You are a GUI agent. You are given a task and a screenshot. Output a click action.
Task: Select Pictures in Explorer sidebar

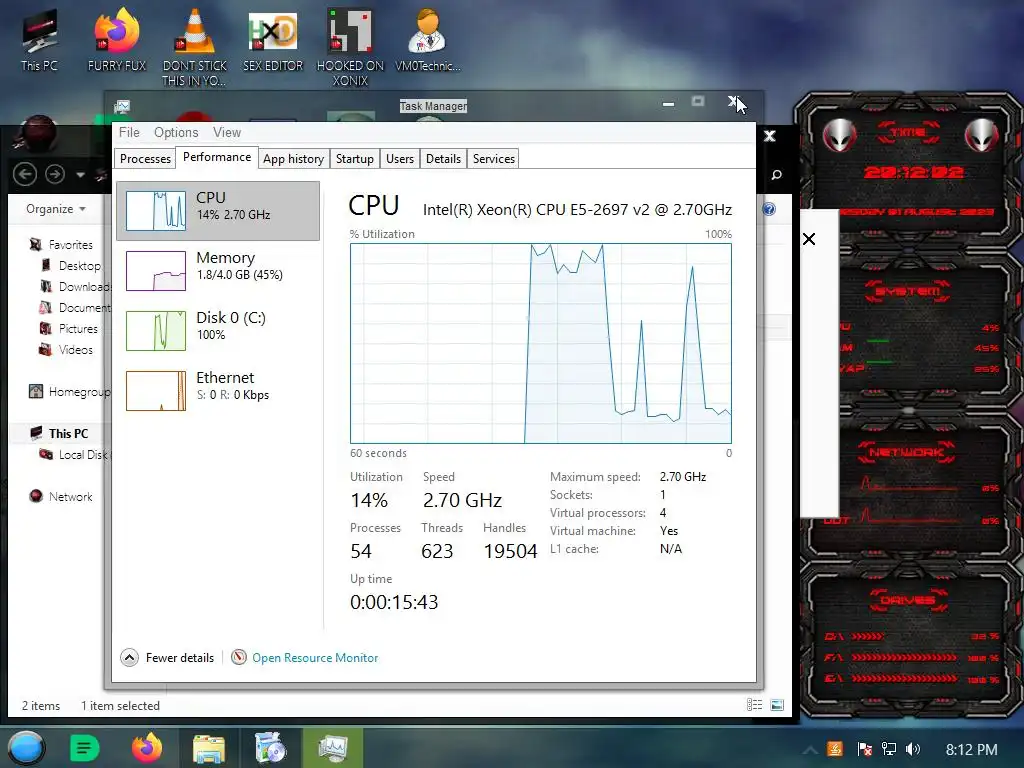tap(69, 328)
